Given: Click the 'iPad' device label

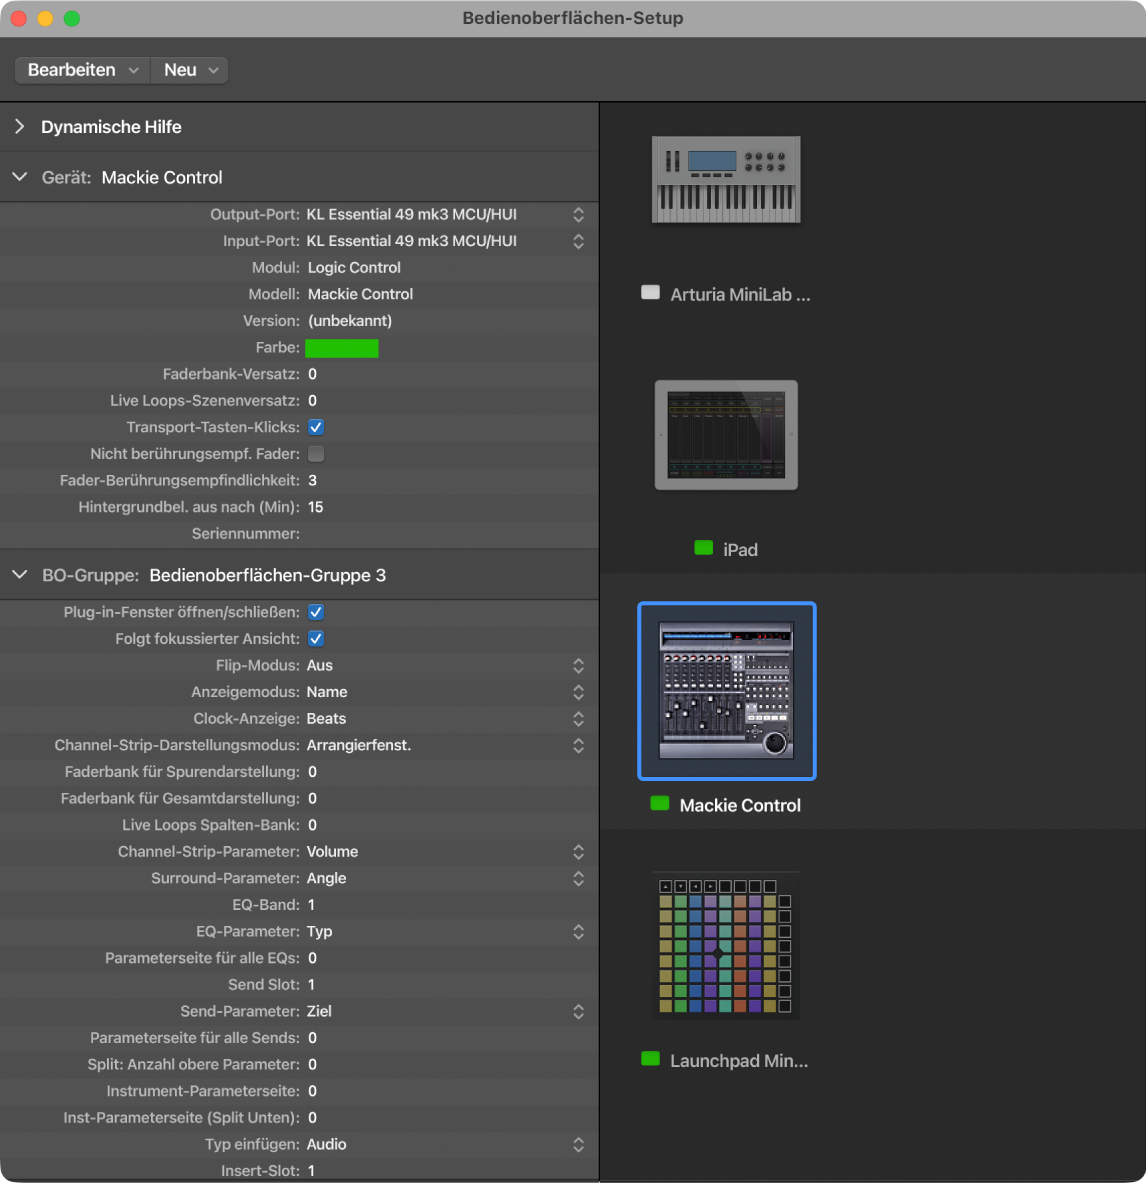Looking at the screenshot, I should pos(740,550).
